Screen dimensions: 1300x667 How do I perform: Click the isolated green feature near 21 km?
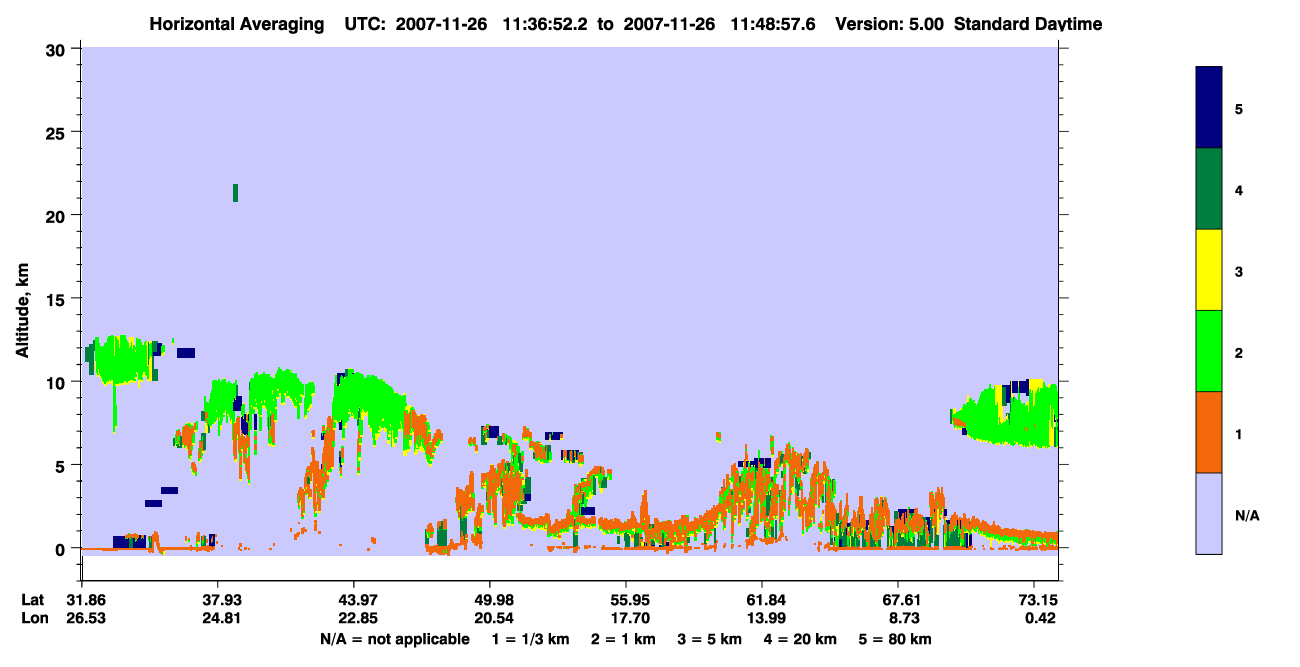pos(235,193)
